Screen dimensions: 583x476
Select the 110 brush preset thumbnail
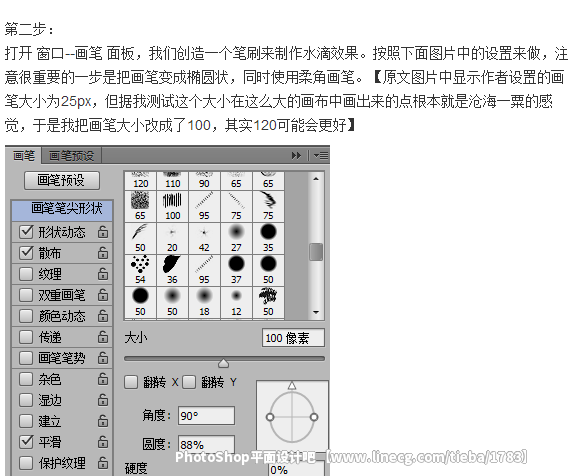173,180
